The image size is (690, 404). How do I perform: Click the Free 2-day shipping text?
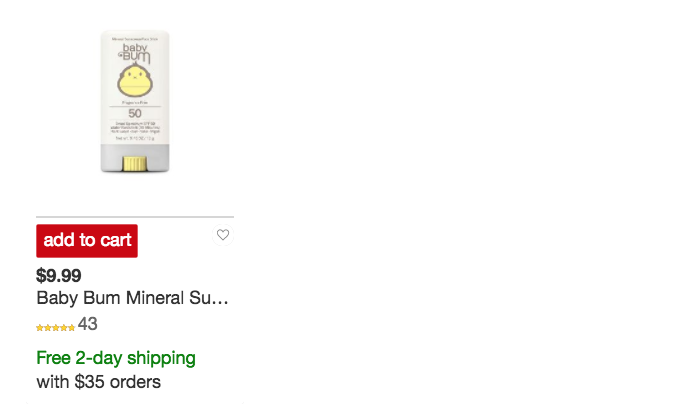coord(116,358)
